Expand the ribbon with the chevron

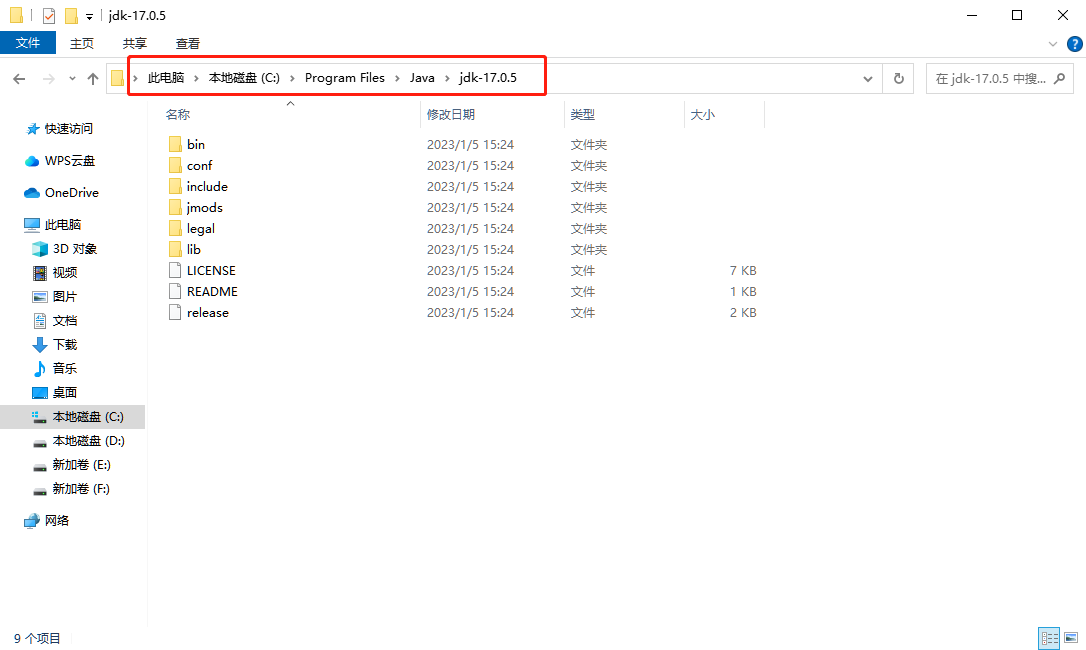tap(1053, 44)
